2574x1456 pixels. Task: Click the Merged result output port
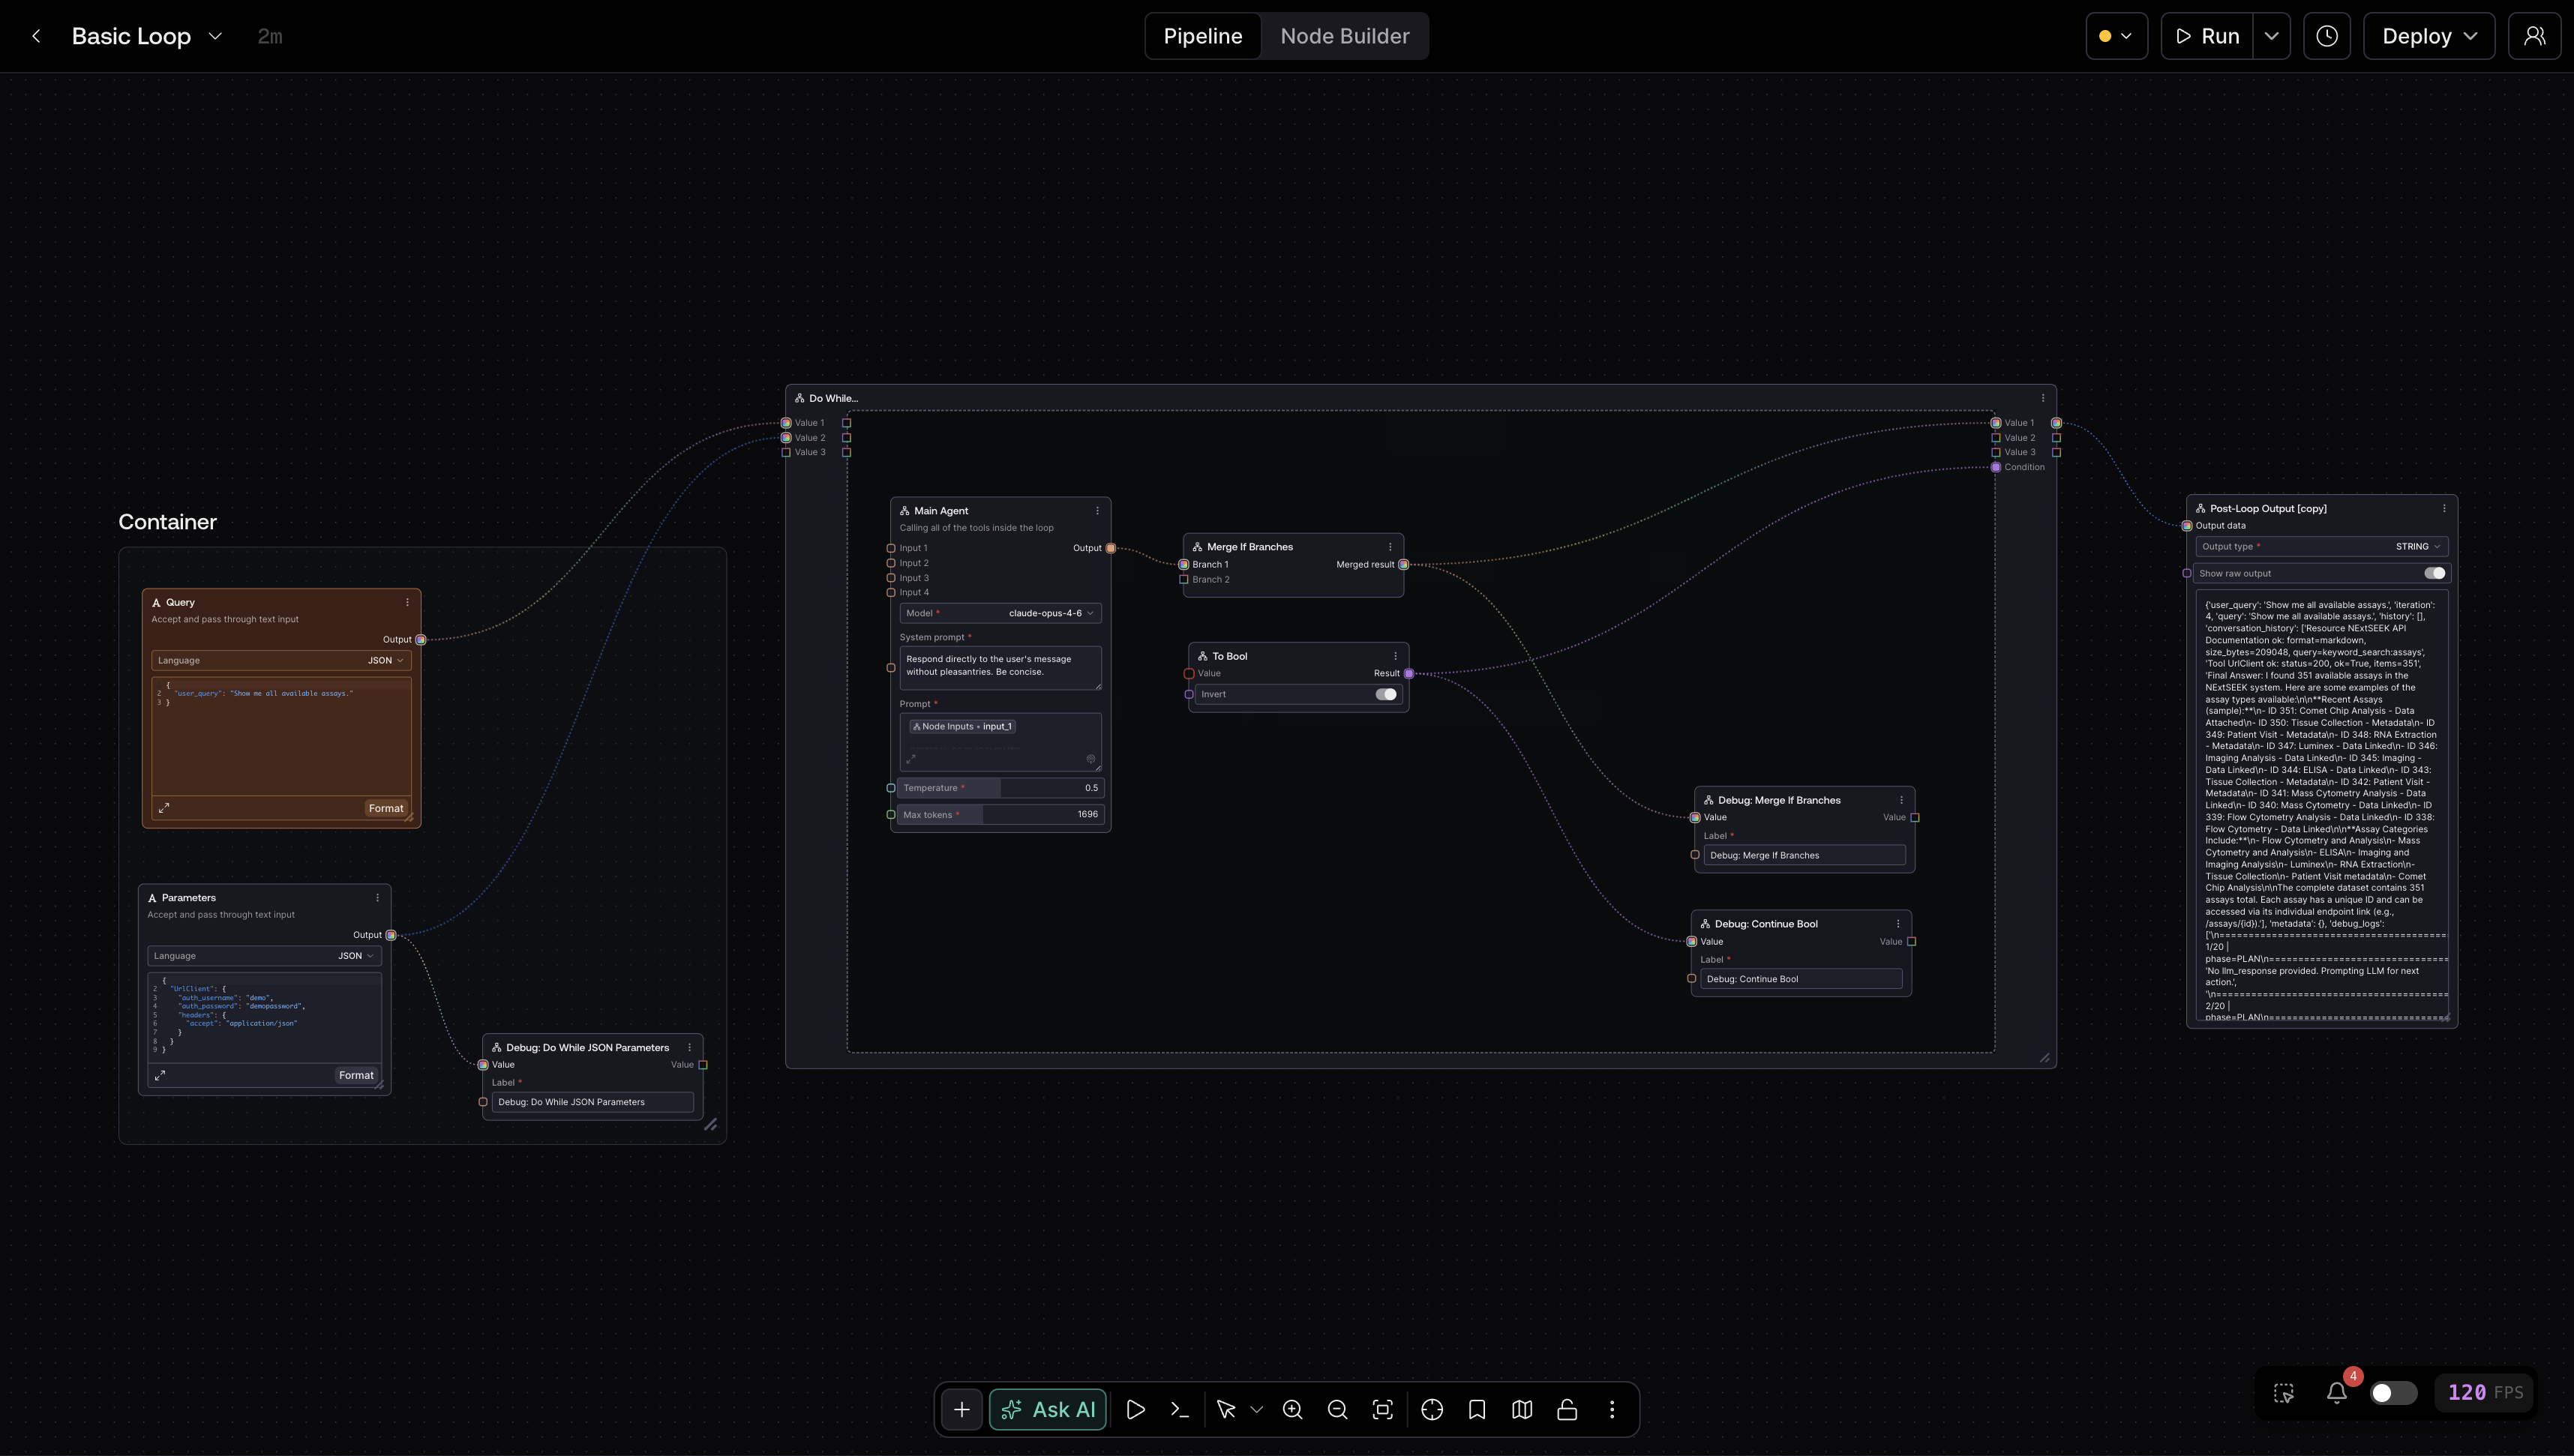(1404, 565)
